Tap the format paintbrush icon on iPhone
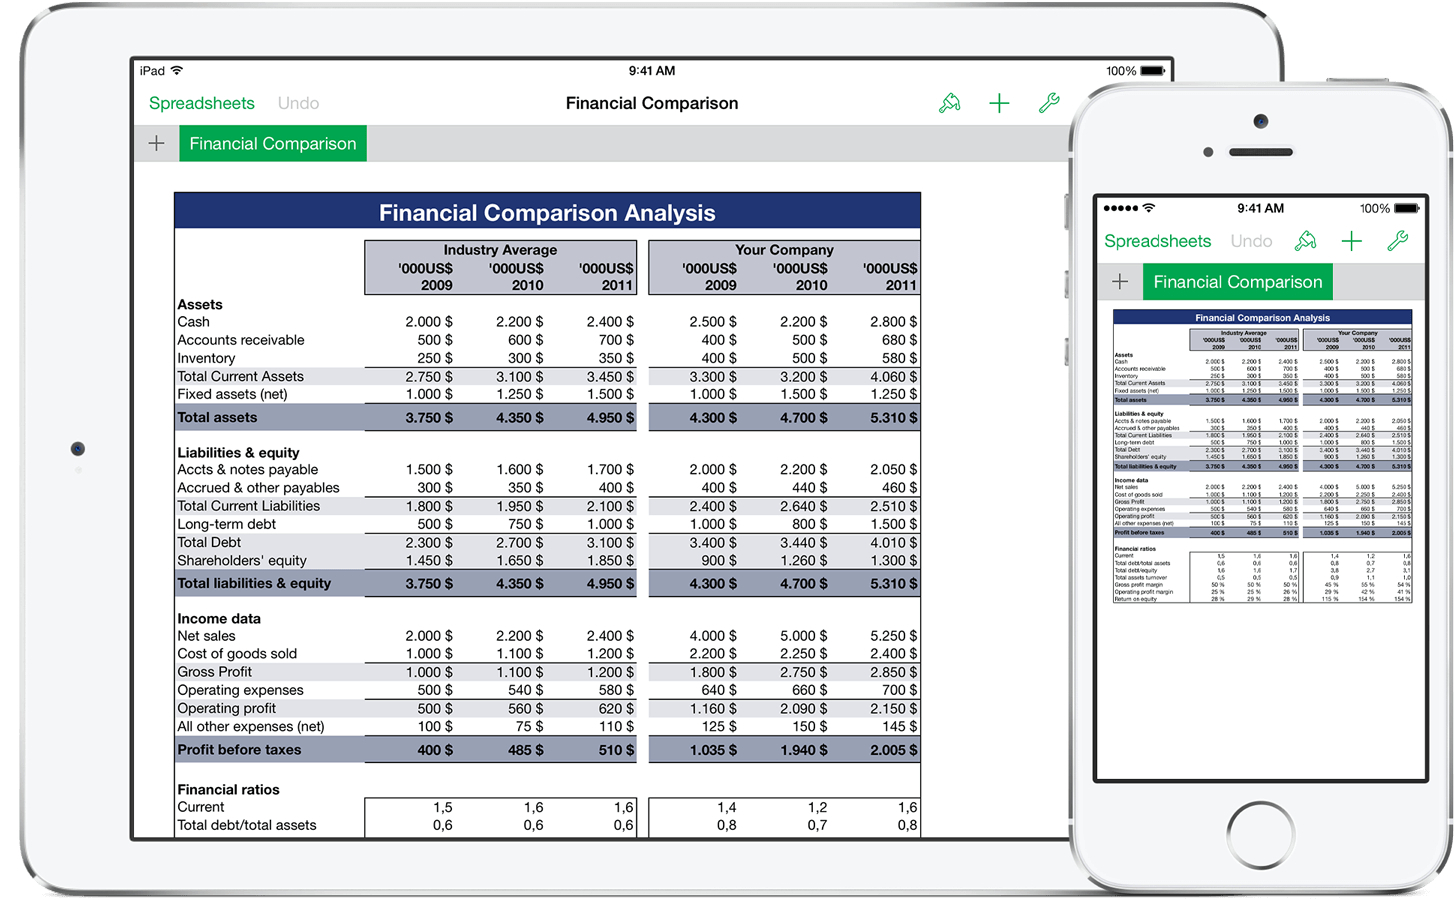The image size is (1454, 900). coord(1305,241)
